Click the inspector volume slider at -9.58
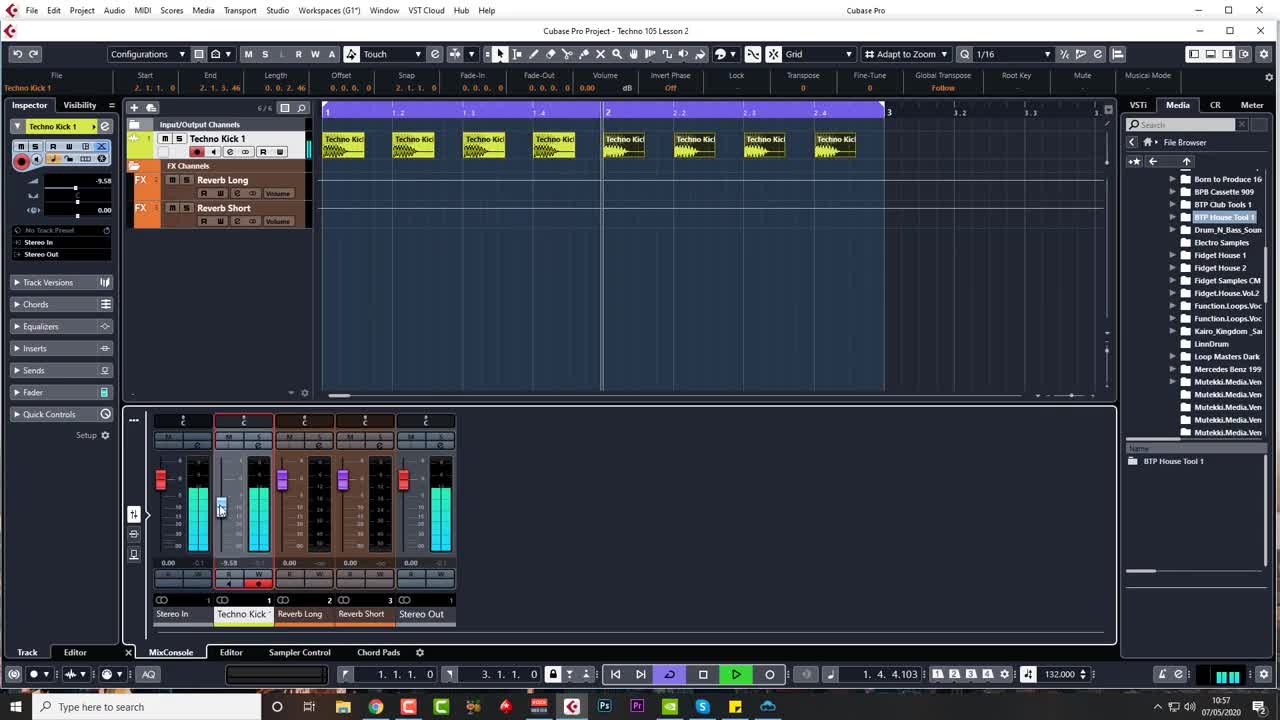Viewport: 1280px width, 720px height. click(75, 187)
